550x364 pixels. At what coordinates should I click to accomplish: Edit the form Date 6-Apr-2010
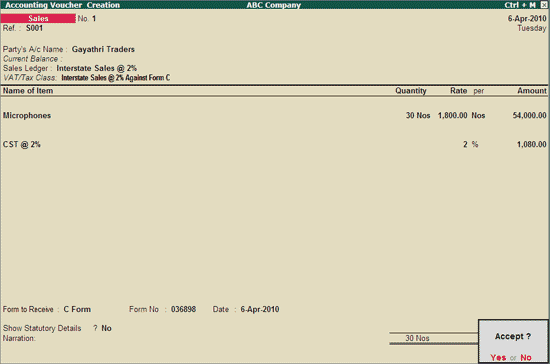click(x=260, y=309)
